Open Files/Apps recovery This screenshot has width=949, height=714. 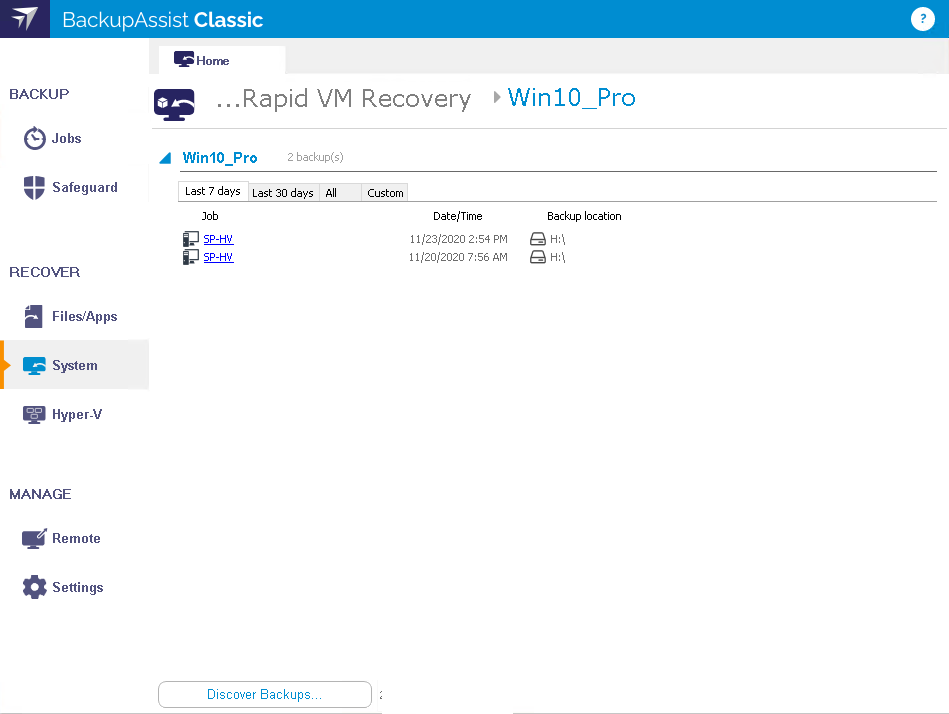click(x=85, y=316)
